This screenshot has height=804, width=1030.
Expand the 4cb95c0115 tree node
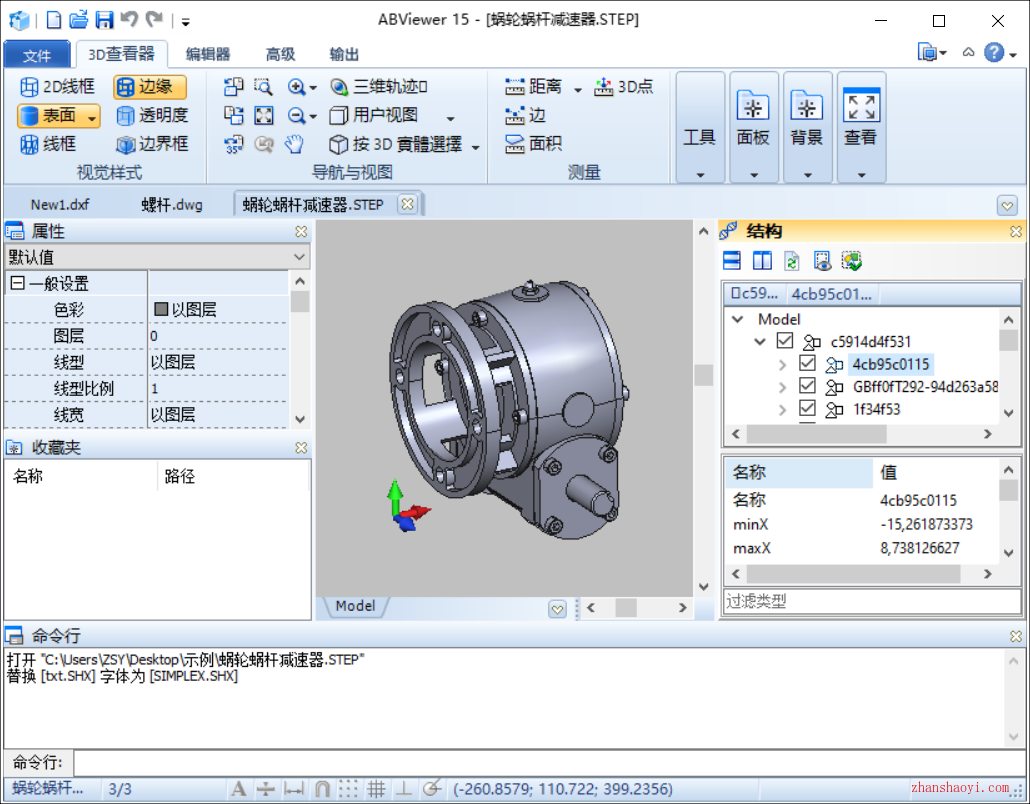(782, 364)
